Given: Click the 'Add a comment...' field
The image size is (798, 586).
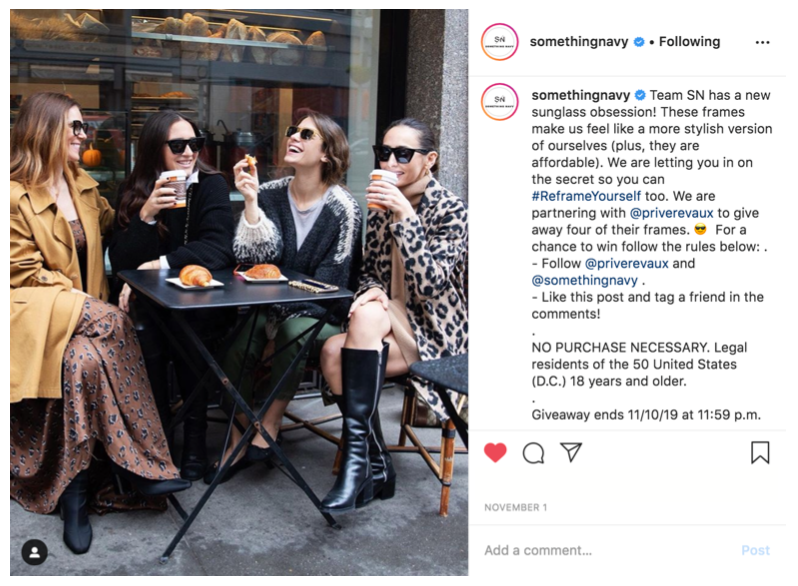Looking at the screenshot, I should [606, 550].
